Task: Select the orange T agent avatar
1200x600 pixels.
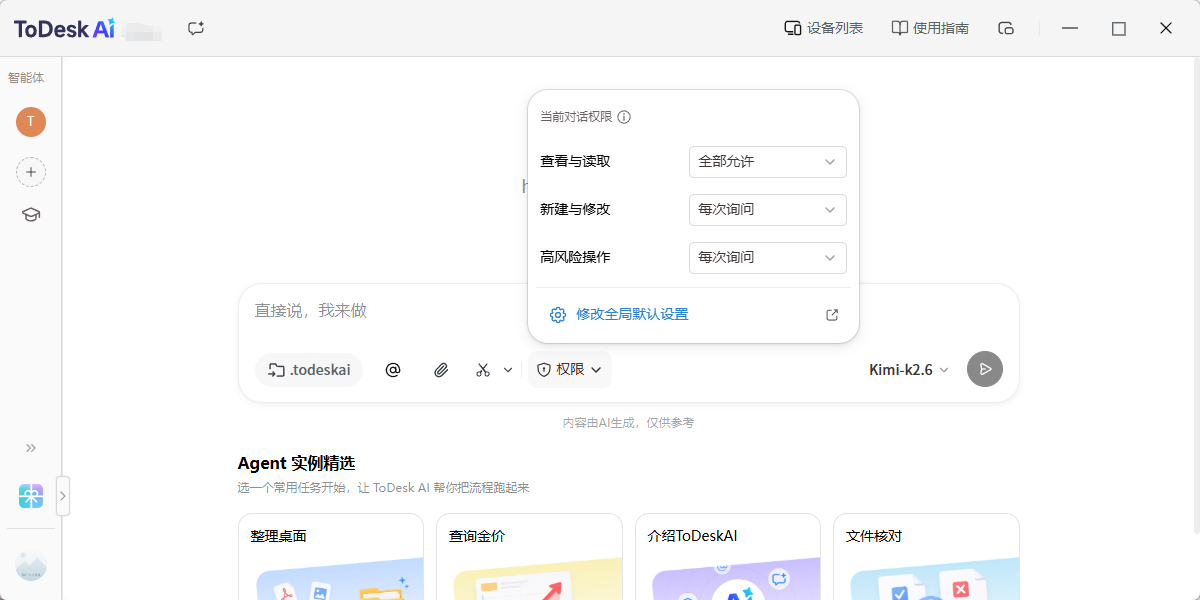Action: click(31, 122)
